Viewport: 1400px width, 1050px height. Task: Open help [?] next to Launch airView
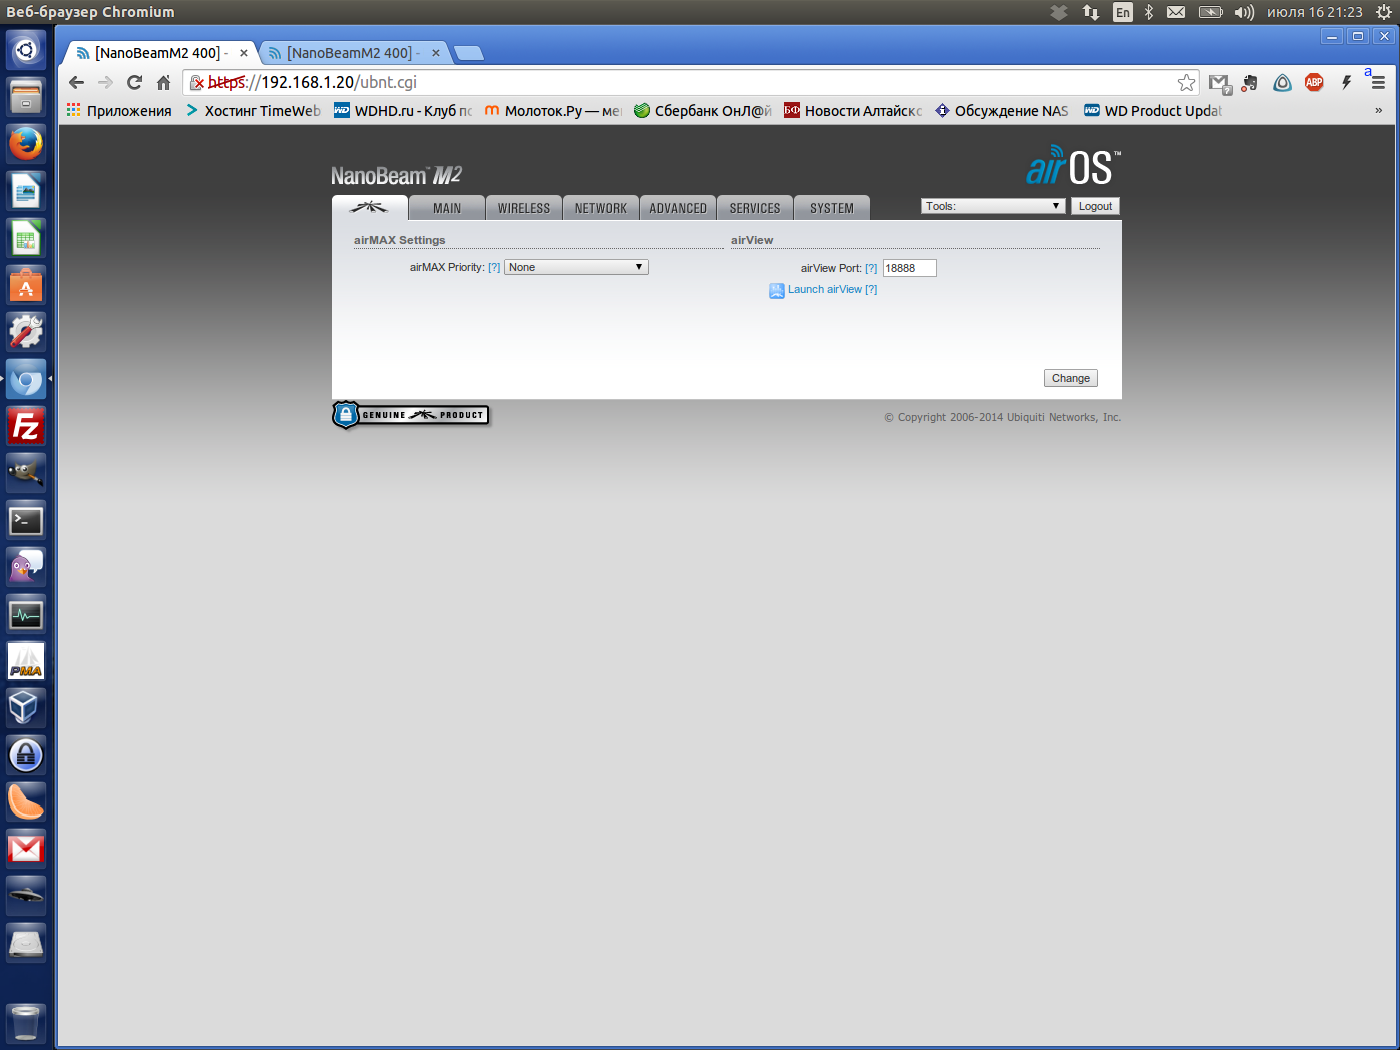[x=871, y=290]
